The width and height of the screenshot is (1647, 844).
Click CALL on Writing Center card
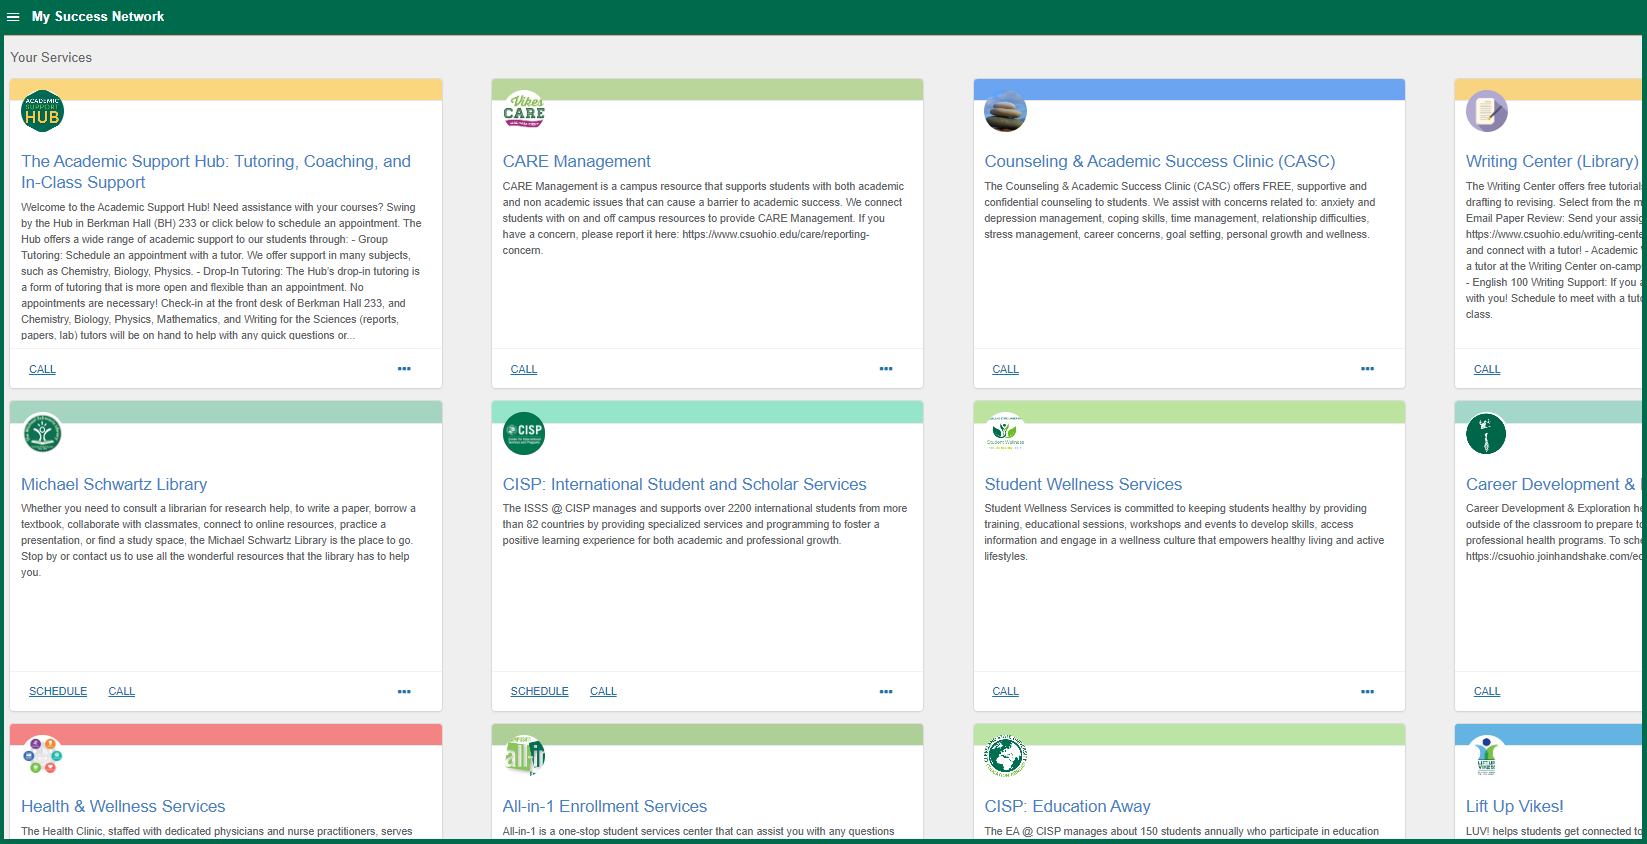(1487, 369)
